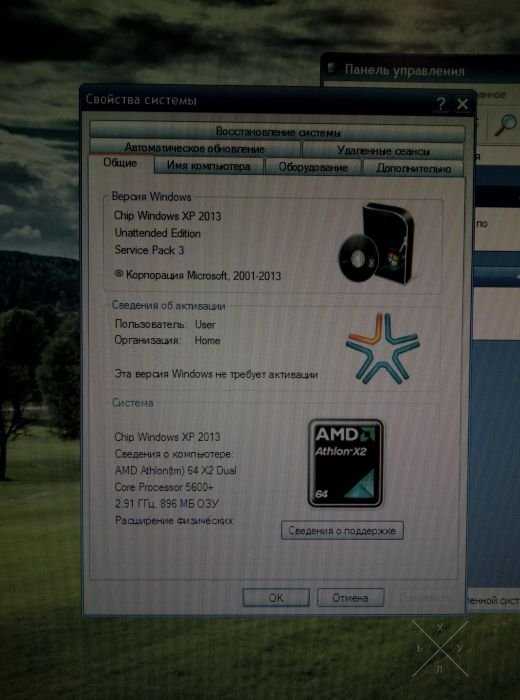Click the Сведения о поддержке button
Screen dimensions: 520x700
point(342,531)
